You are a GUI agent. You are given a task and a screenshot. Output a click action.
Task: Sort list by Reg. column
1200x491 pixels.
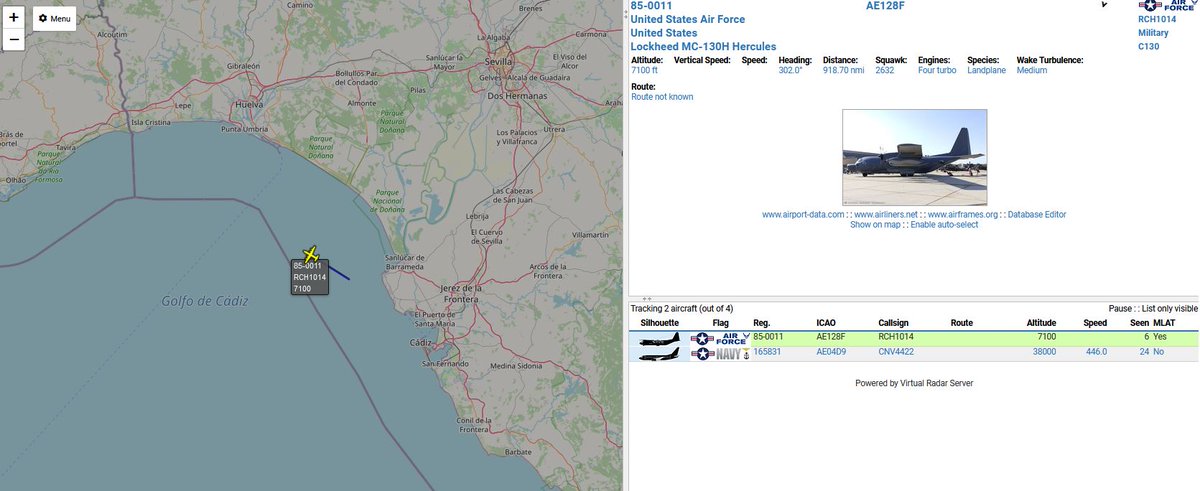click(x=761, y=324)
